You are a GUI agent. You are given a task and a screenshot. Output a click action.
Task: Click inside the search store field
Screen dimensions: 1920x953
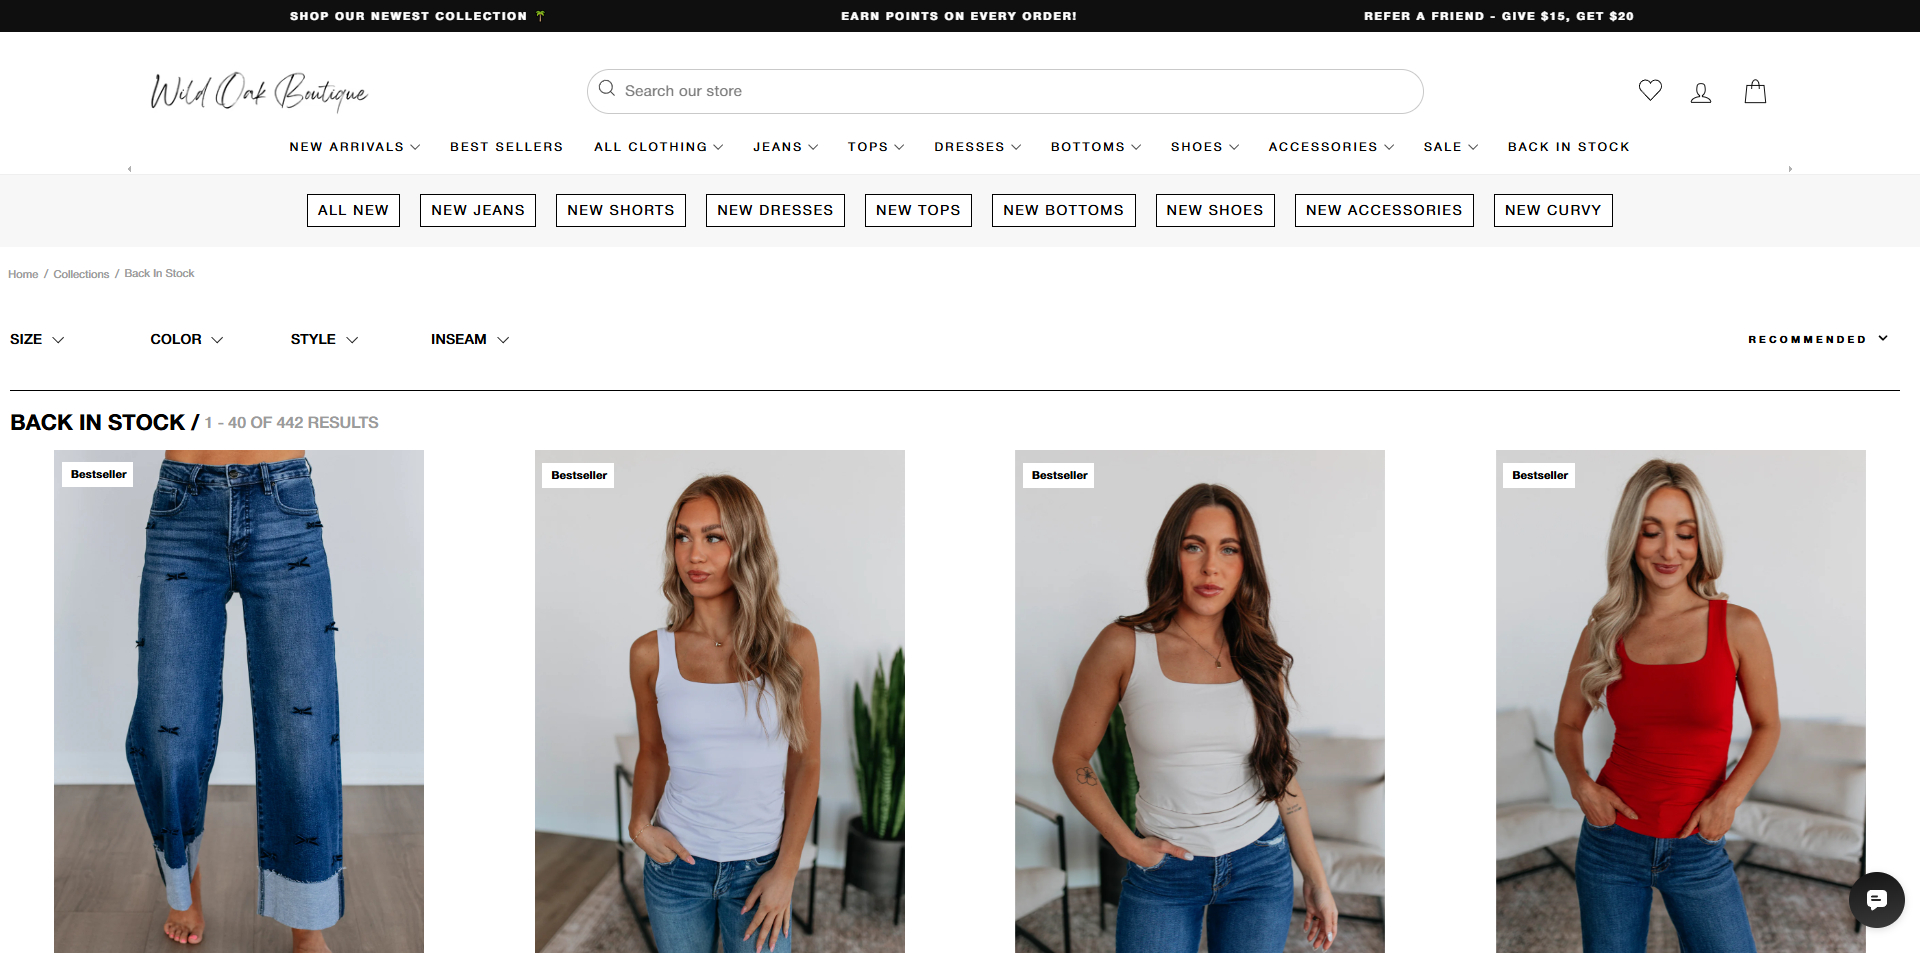(900, 90)
